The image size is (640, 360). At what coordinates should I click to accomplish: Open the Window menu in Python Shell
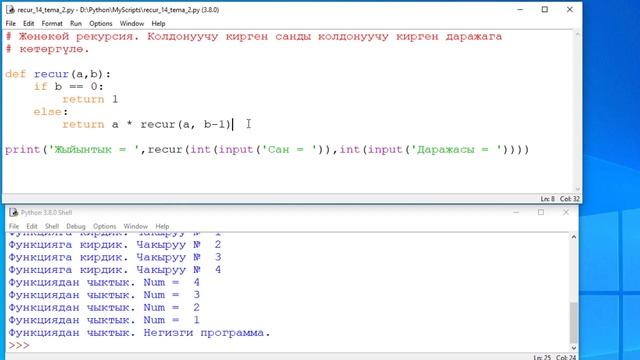136,226
